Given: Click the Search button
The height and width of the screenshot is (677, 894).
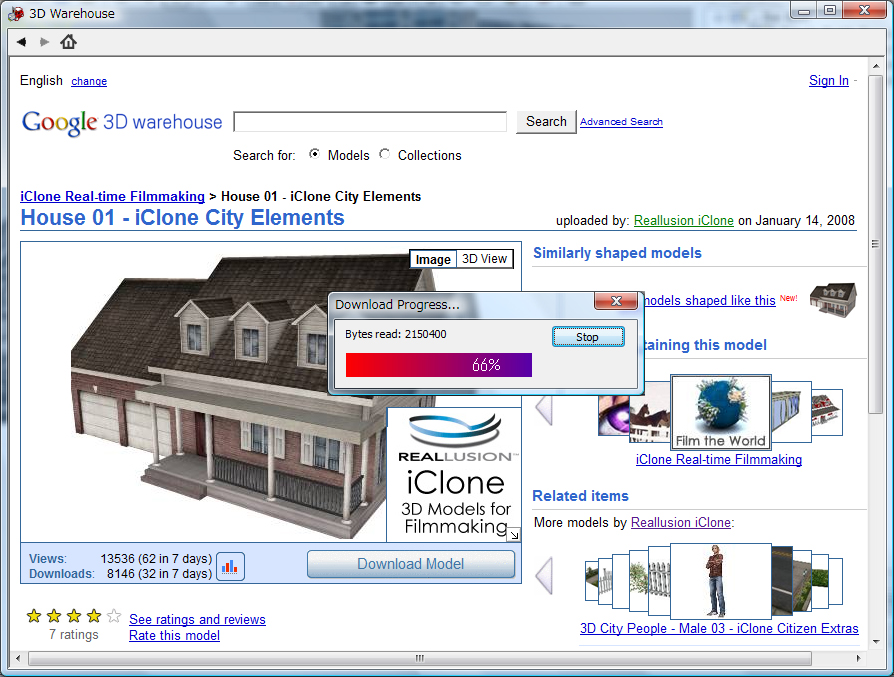Looking at the screenshot, I should [x=546, y=121].
